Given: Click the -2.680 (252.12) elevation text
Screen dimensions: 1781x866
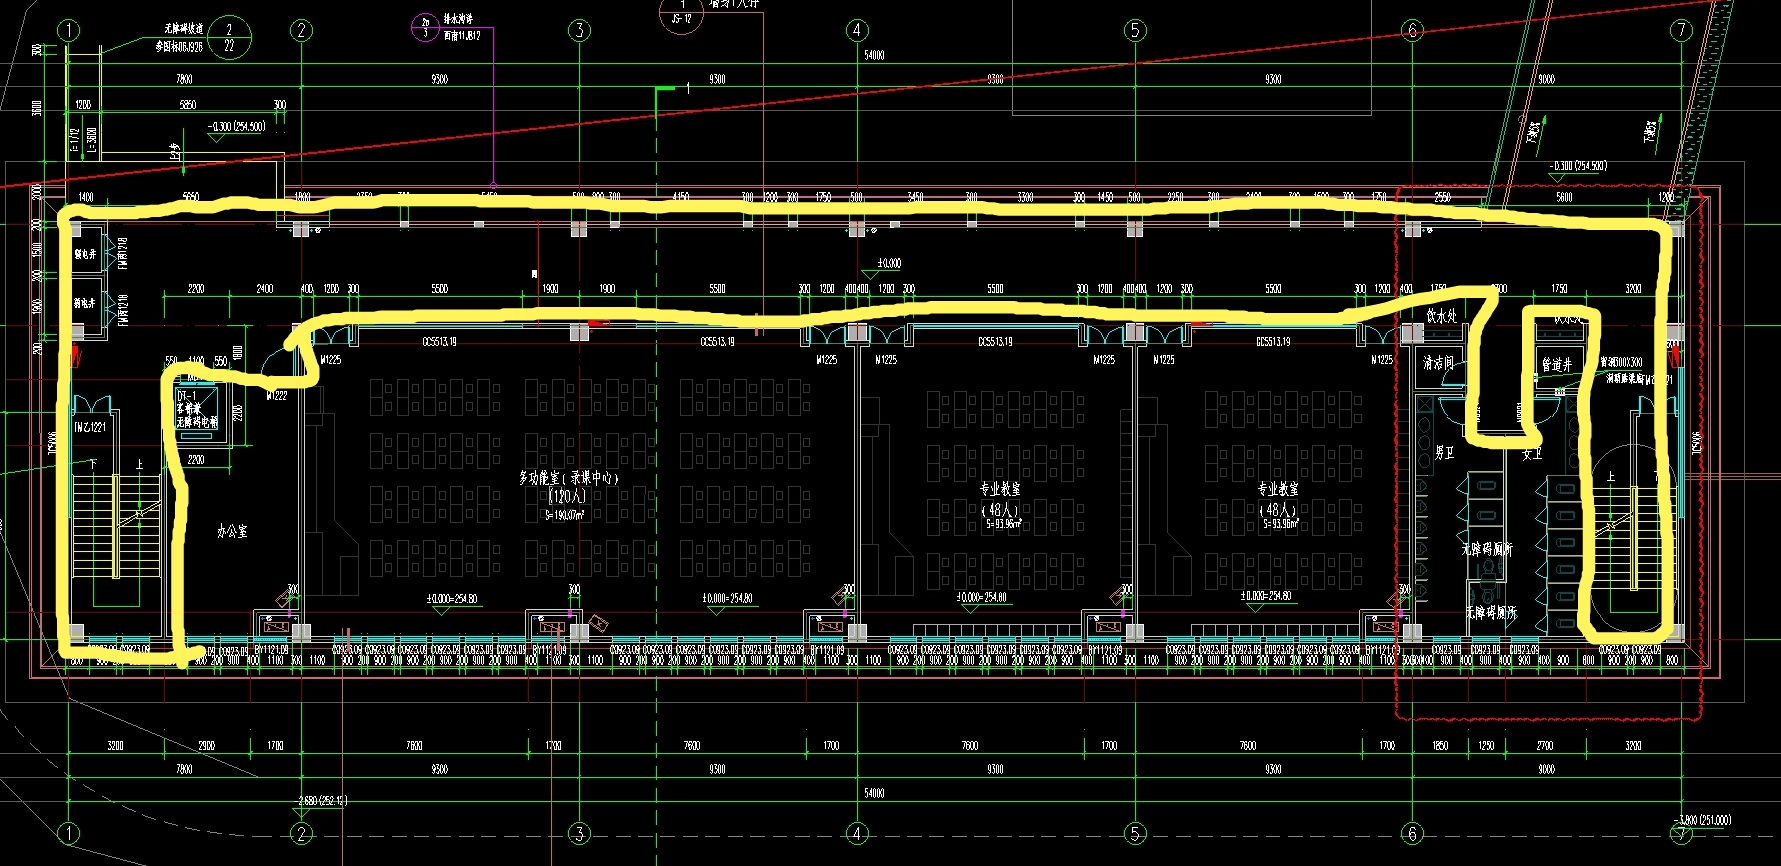Looking at the screenshot, I should tap(323, 801).
